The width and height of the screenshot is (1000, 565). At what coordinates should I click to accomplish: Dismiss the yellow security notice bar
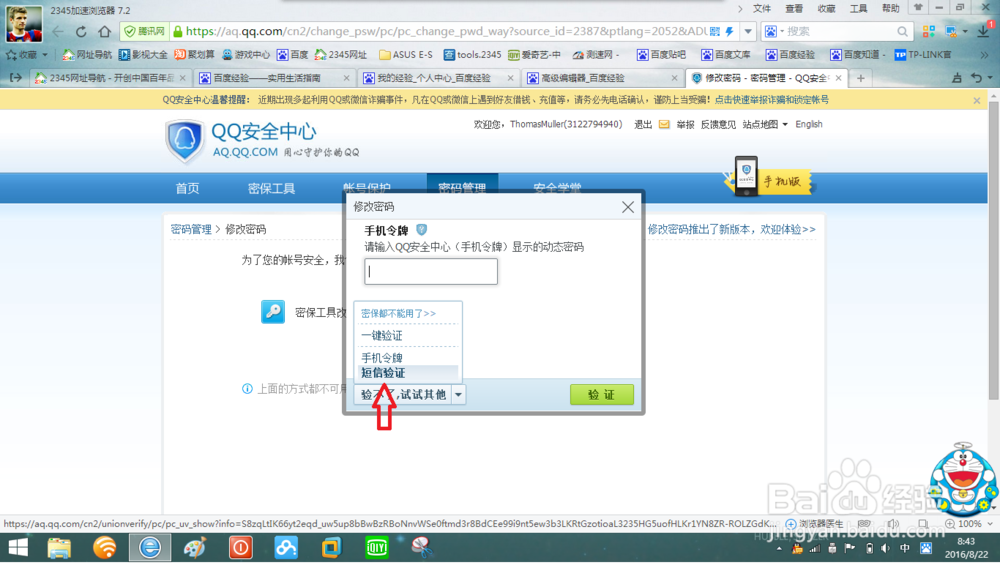[976, 100]
